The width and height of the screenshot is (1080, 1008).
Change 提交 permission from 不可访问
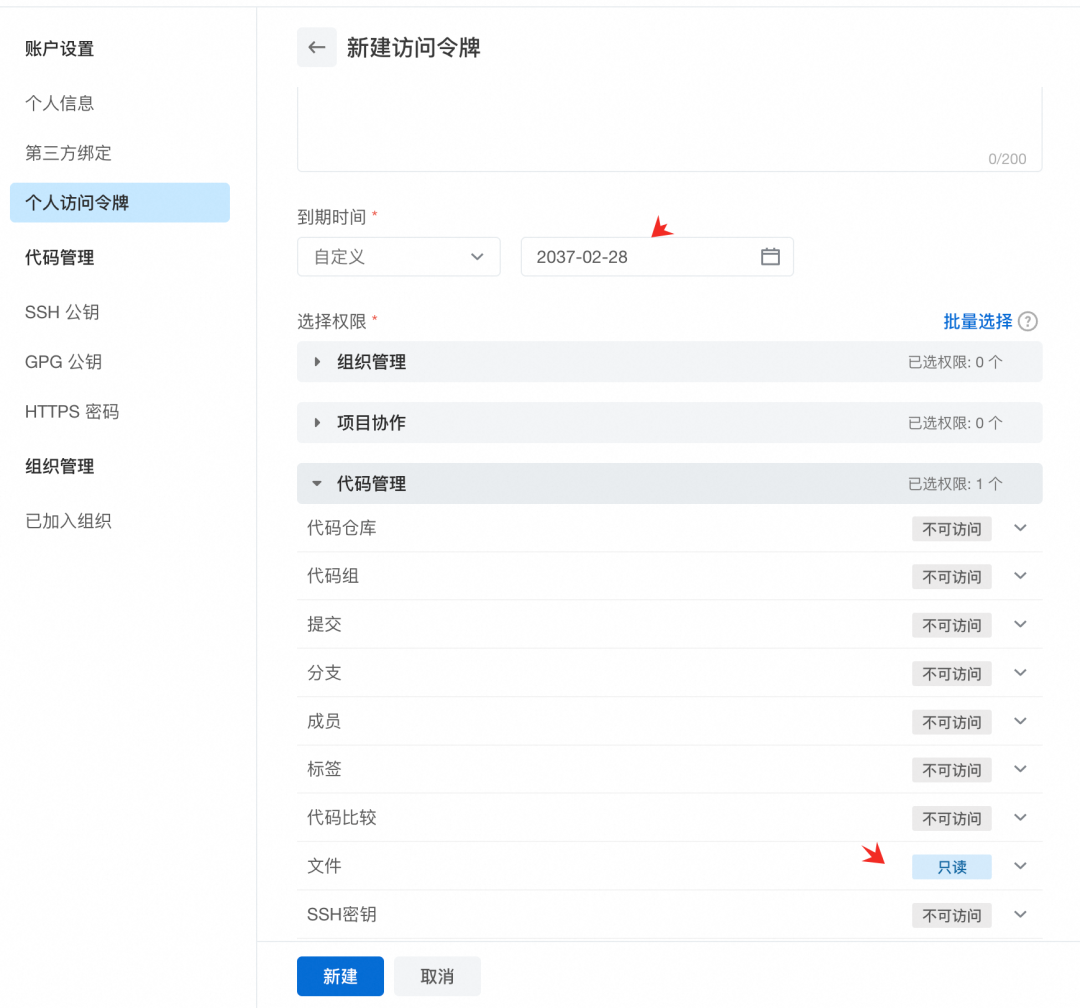951,625
